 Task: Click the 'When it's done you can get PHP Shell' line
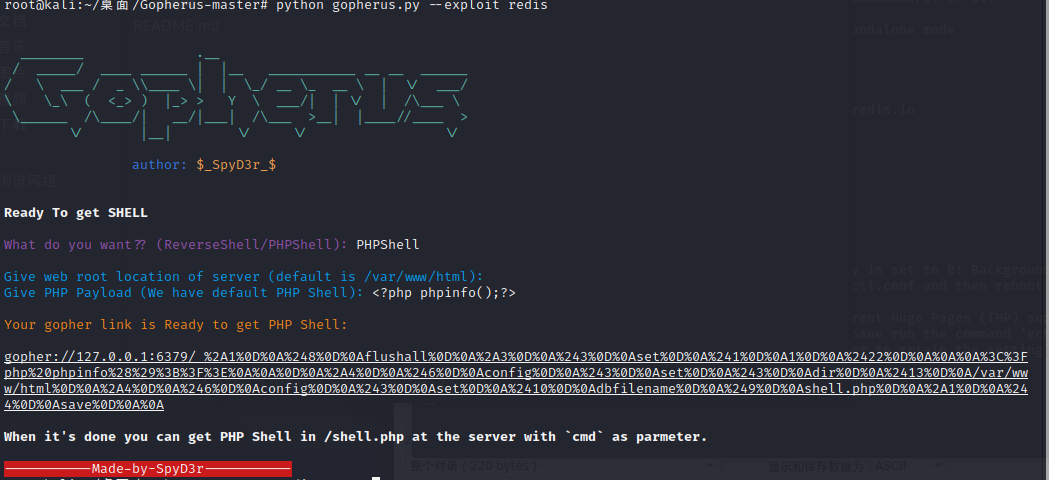(x=355, y=436)
